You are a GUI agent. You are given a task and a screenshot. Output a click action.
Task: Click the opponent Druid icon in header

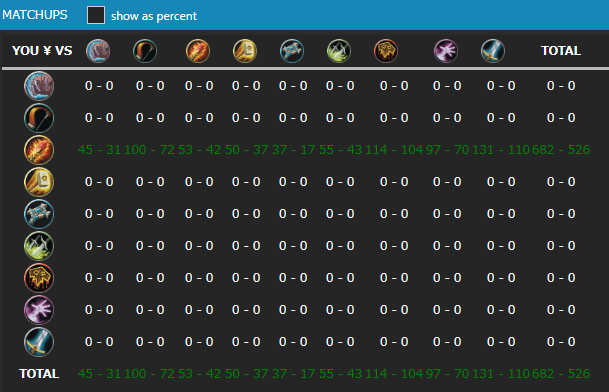click(98, 51)
